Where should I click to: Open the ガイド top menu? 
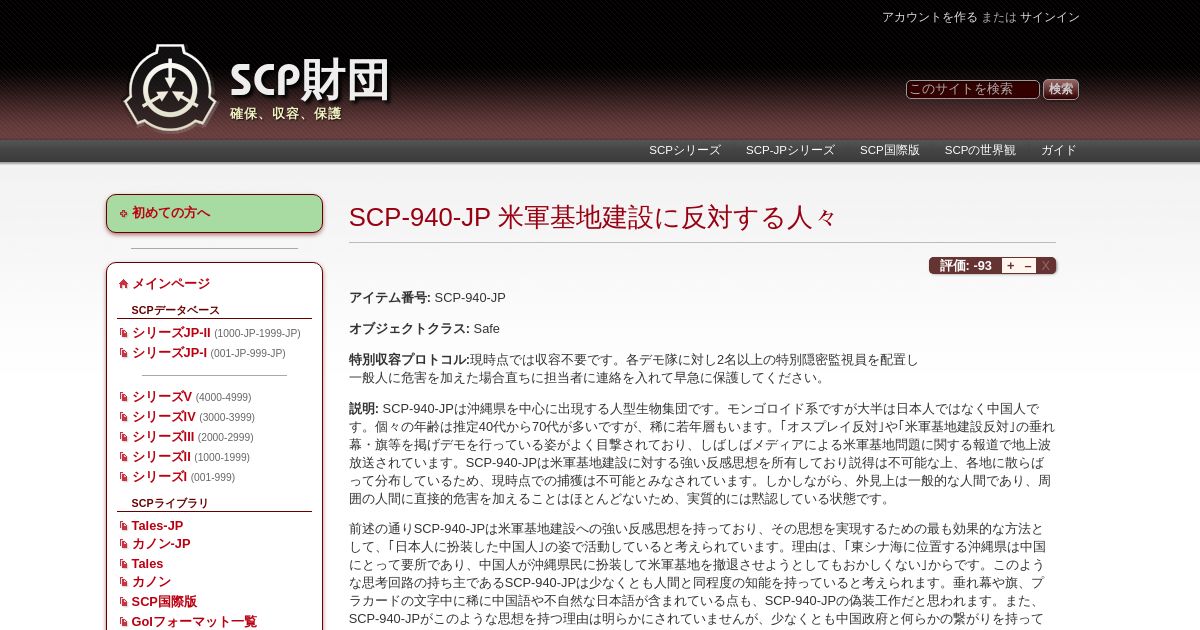point(1059,150)
